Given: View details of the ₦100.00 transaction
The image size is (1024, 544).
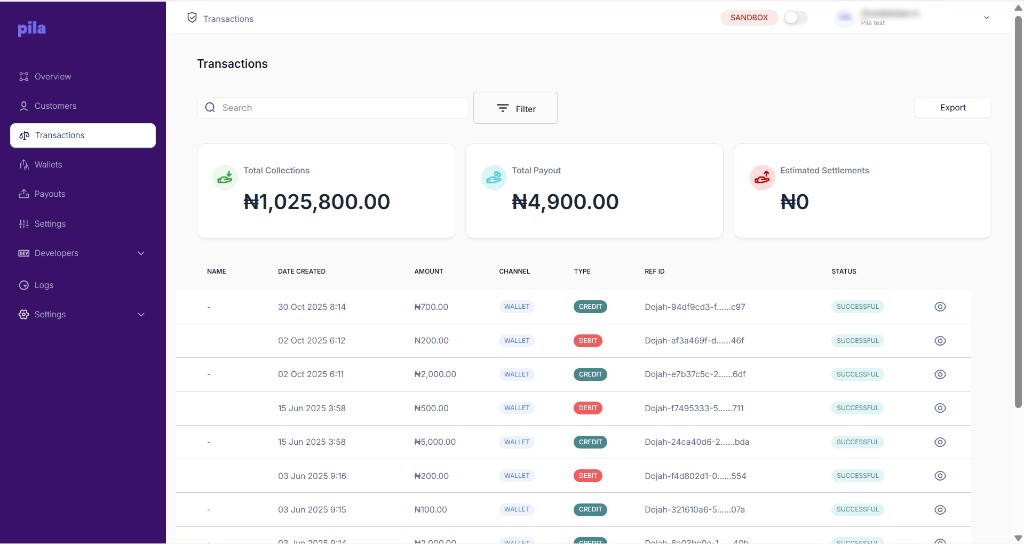Looking at the screenshot, I should tap(940, 509).
